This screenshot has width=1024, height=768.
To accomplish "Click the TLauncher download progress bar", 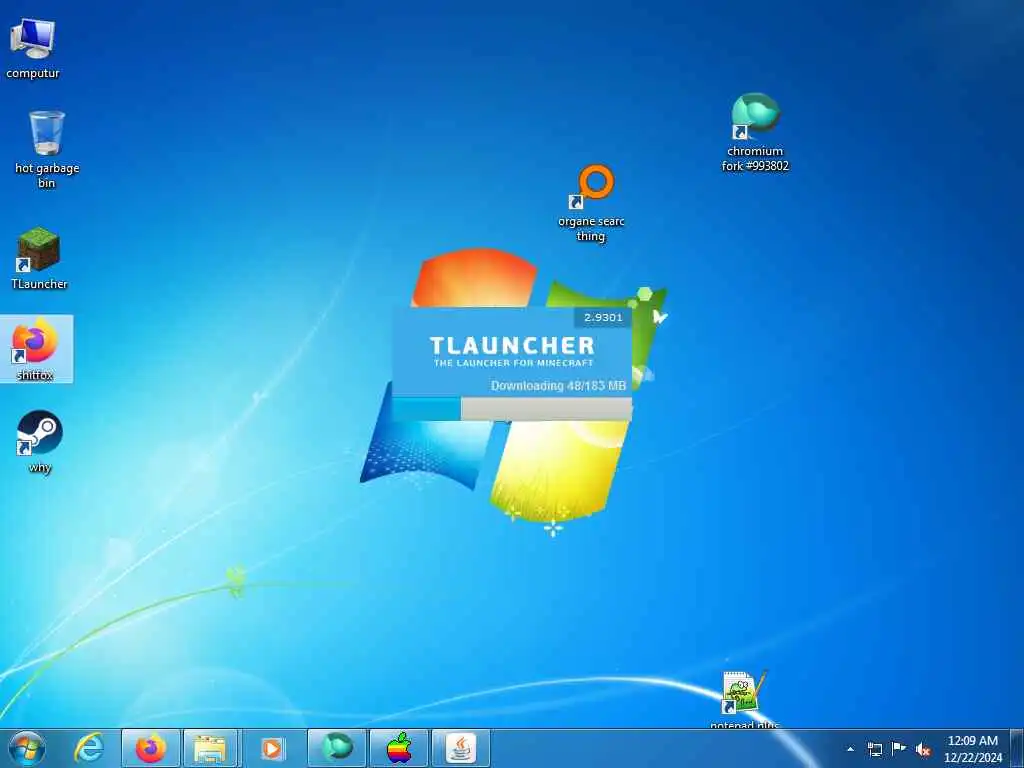I will [512, 409].
